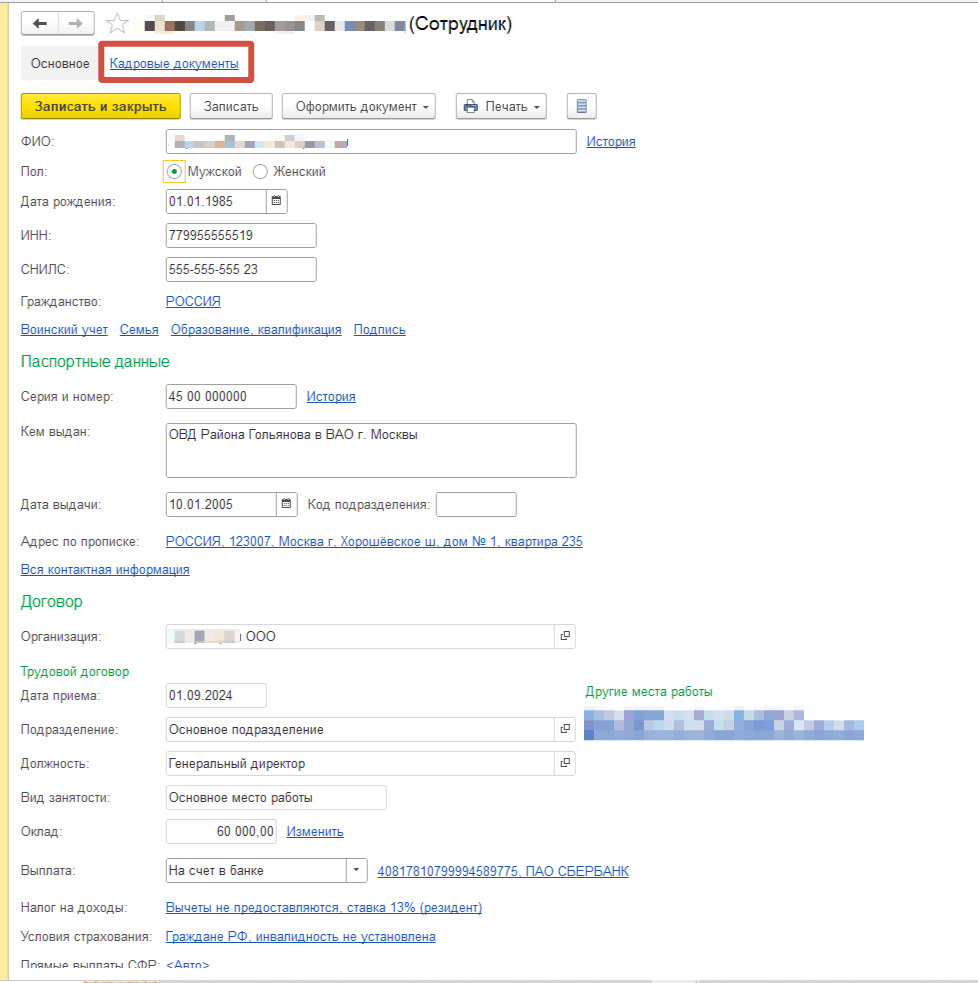The image size is (978, 983).
Task: Click the Кем выдан text area
Action: [371, 451]
